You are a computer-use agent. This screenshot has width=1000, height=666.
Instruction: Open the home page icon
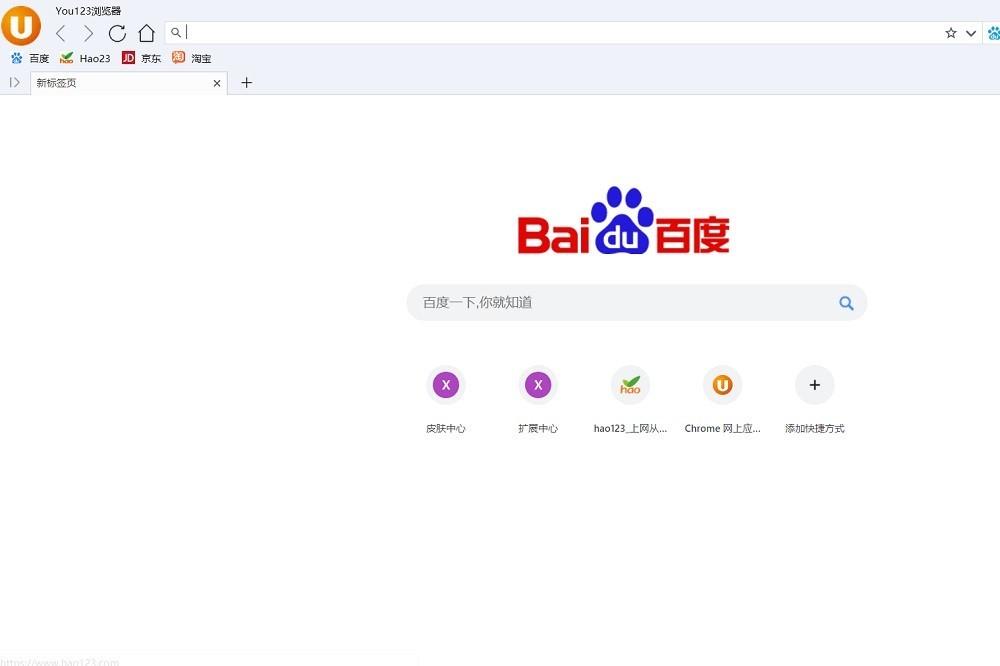tap(147, 33)
